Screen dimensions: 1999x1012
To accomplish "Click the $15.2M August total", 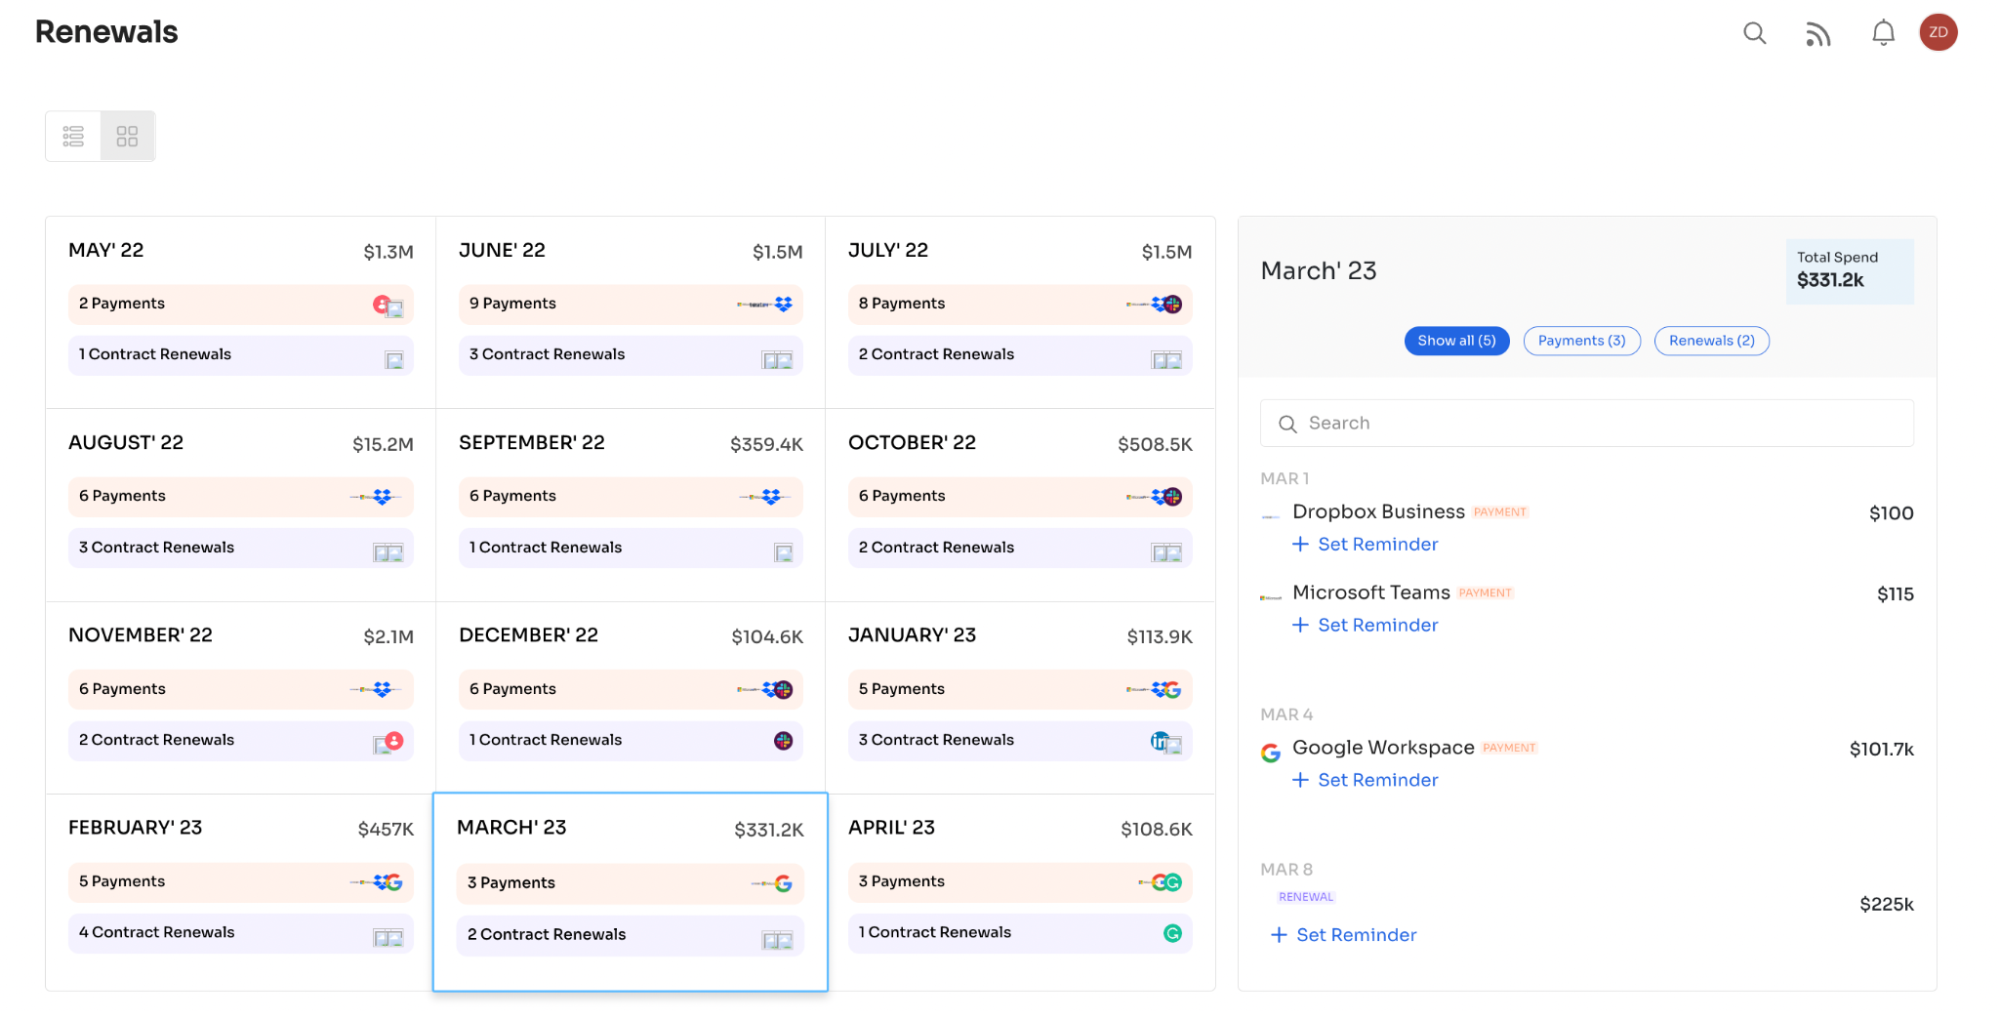I will click(x=382, y=445).
